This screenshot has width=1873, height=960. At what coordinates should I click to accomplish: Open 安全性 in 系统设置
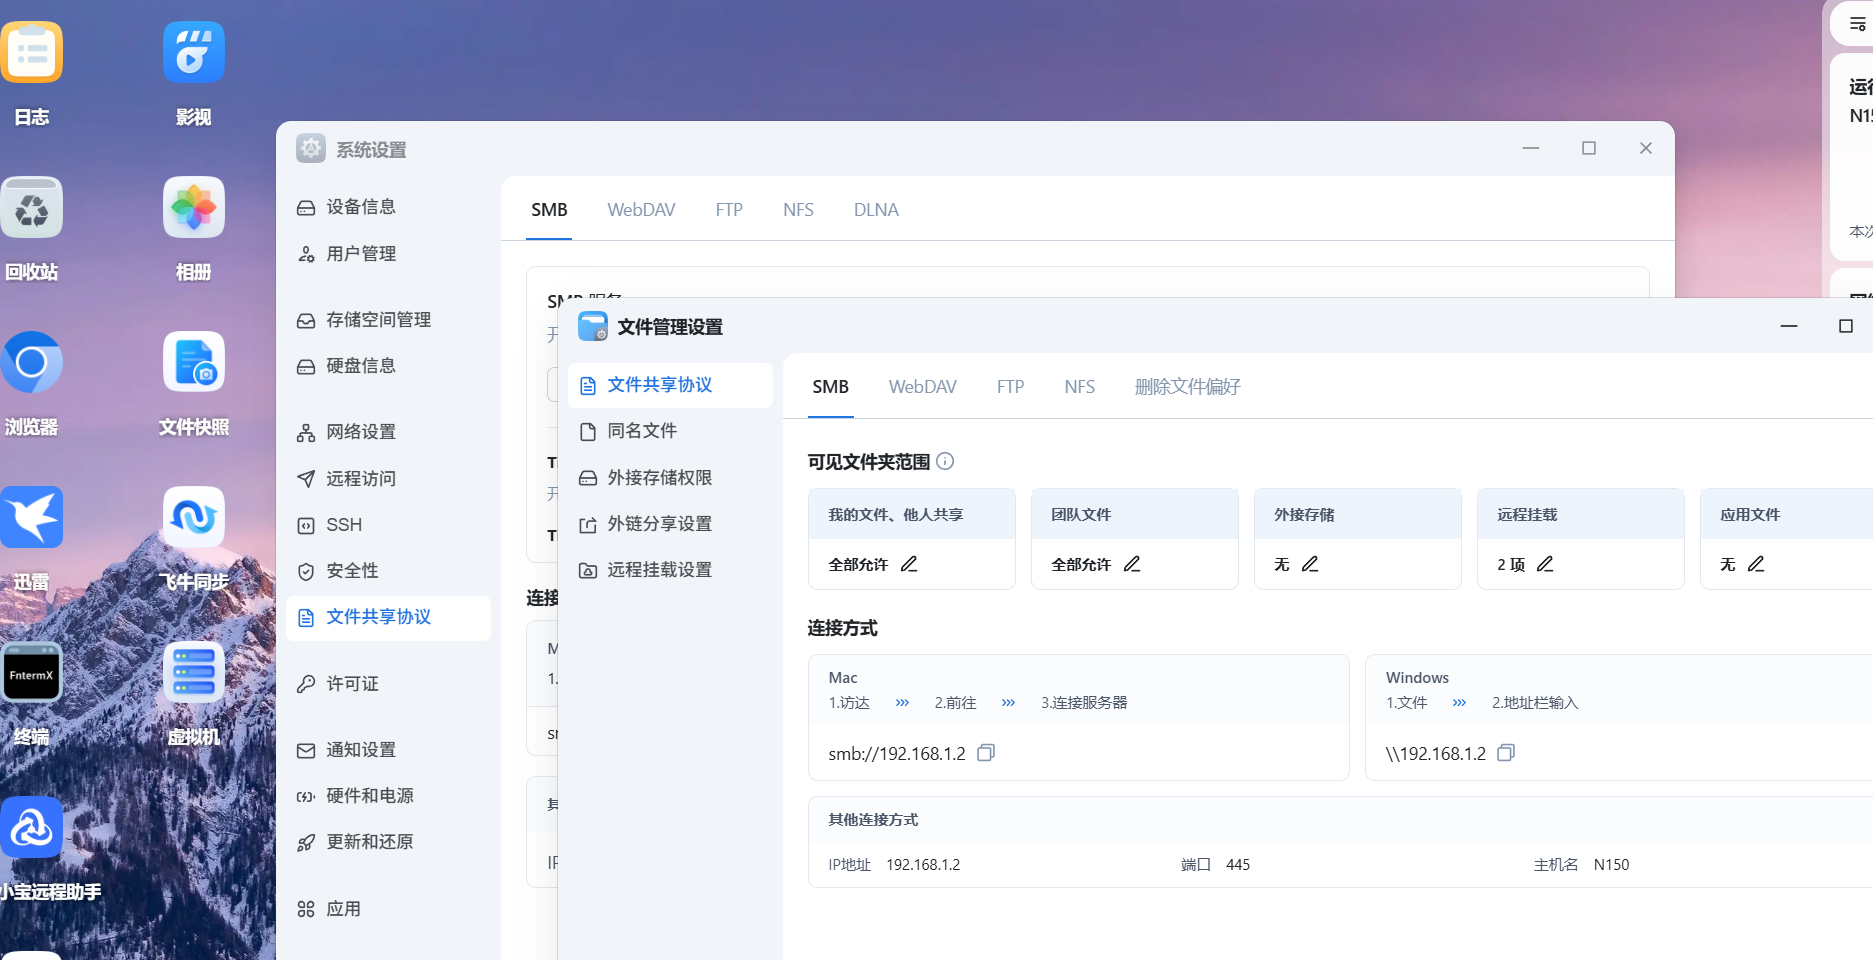coord(388,571)
